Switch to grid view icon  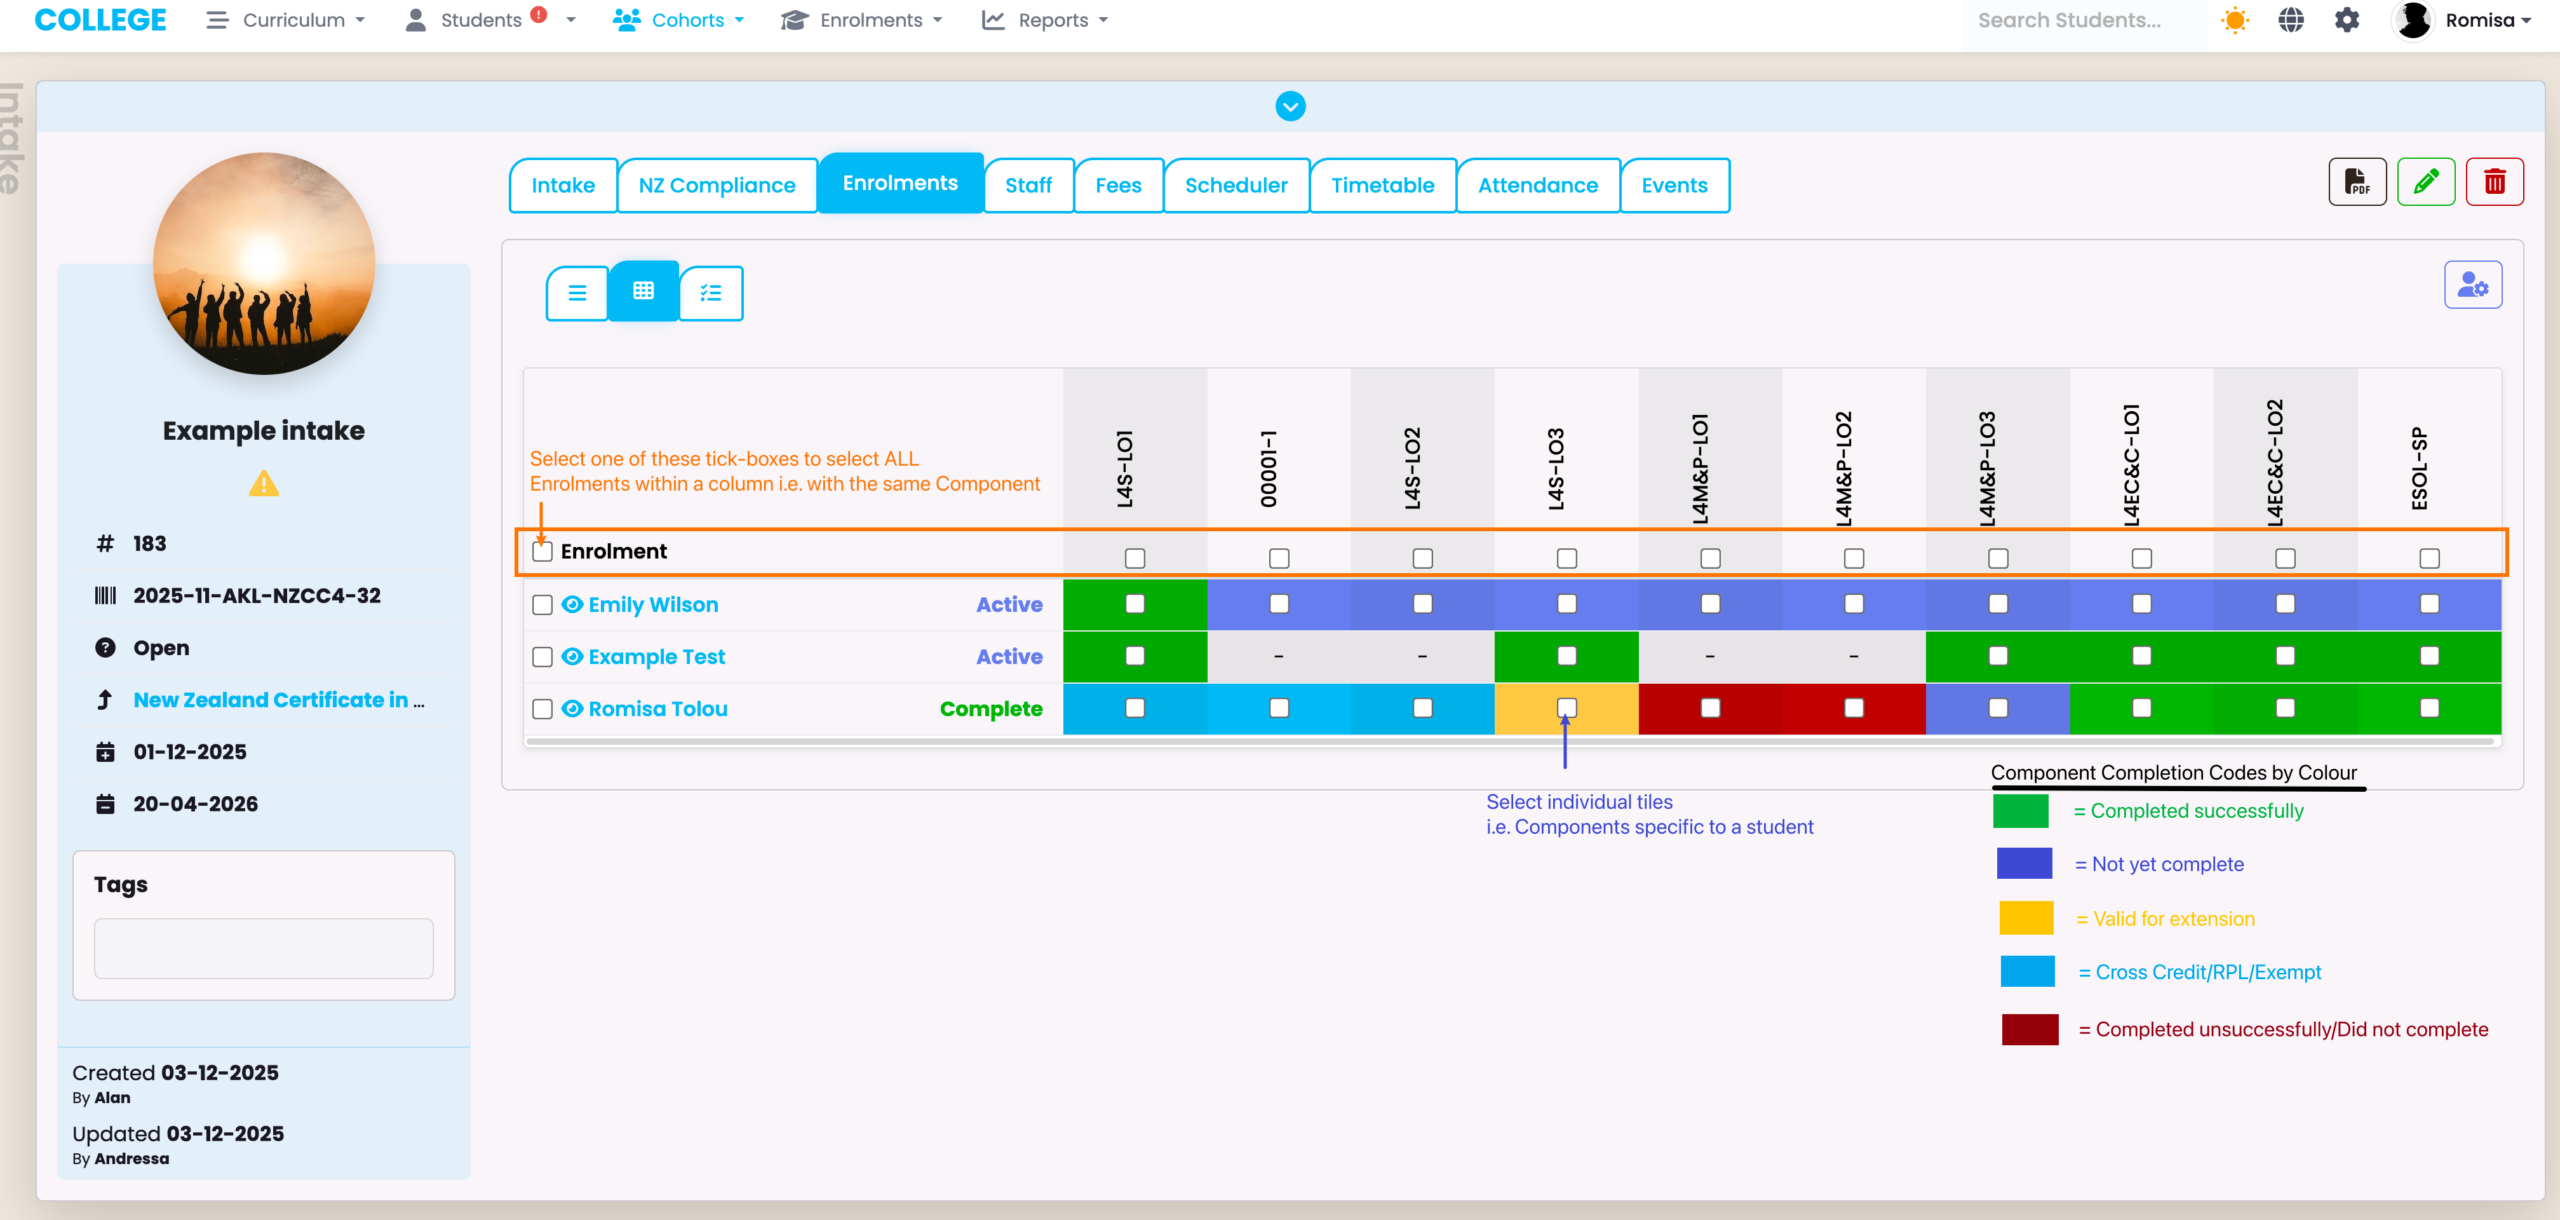pos(643,291)
